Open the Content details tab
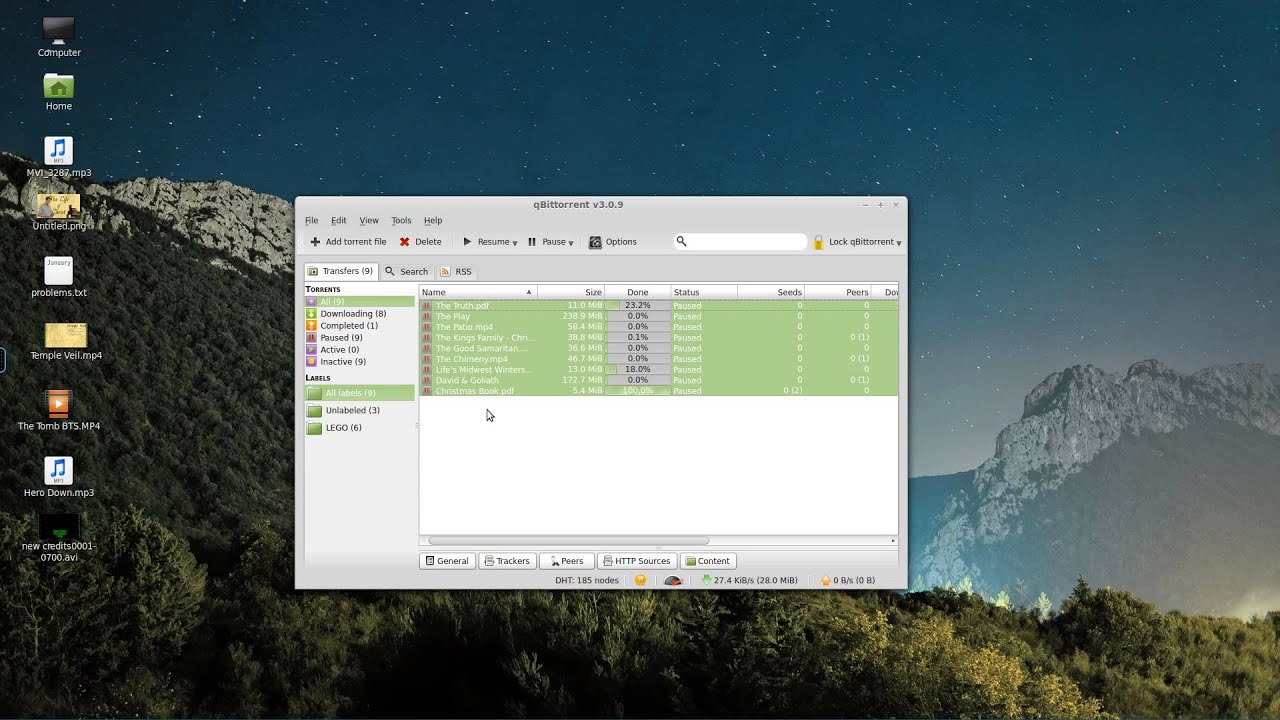This screenshot has height=720, width=1280. point(708,561)
